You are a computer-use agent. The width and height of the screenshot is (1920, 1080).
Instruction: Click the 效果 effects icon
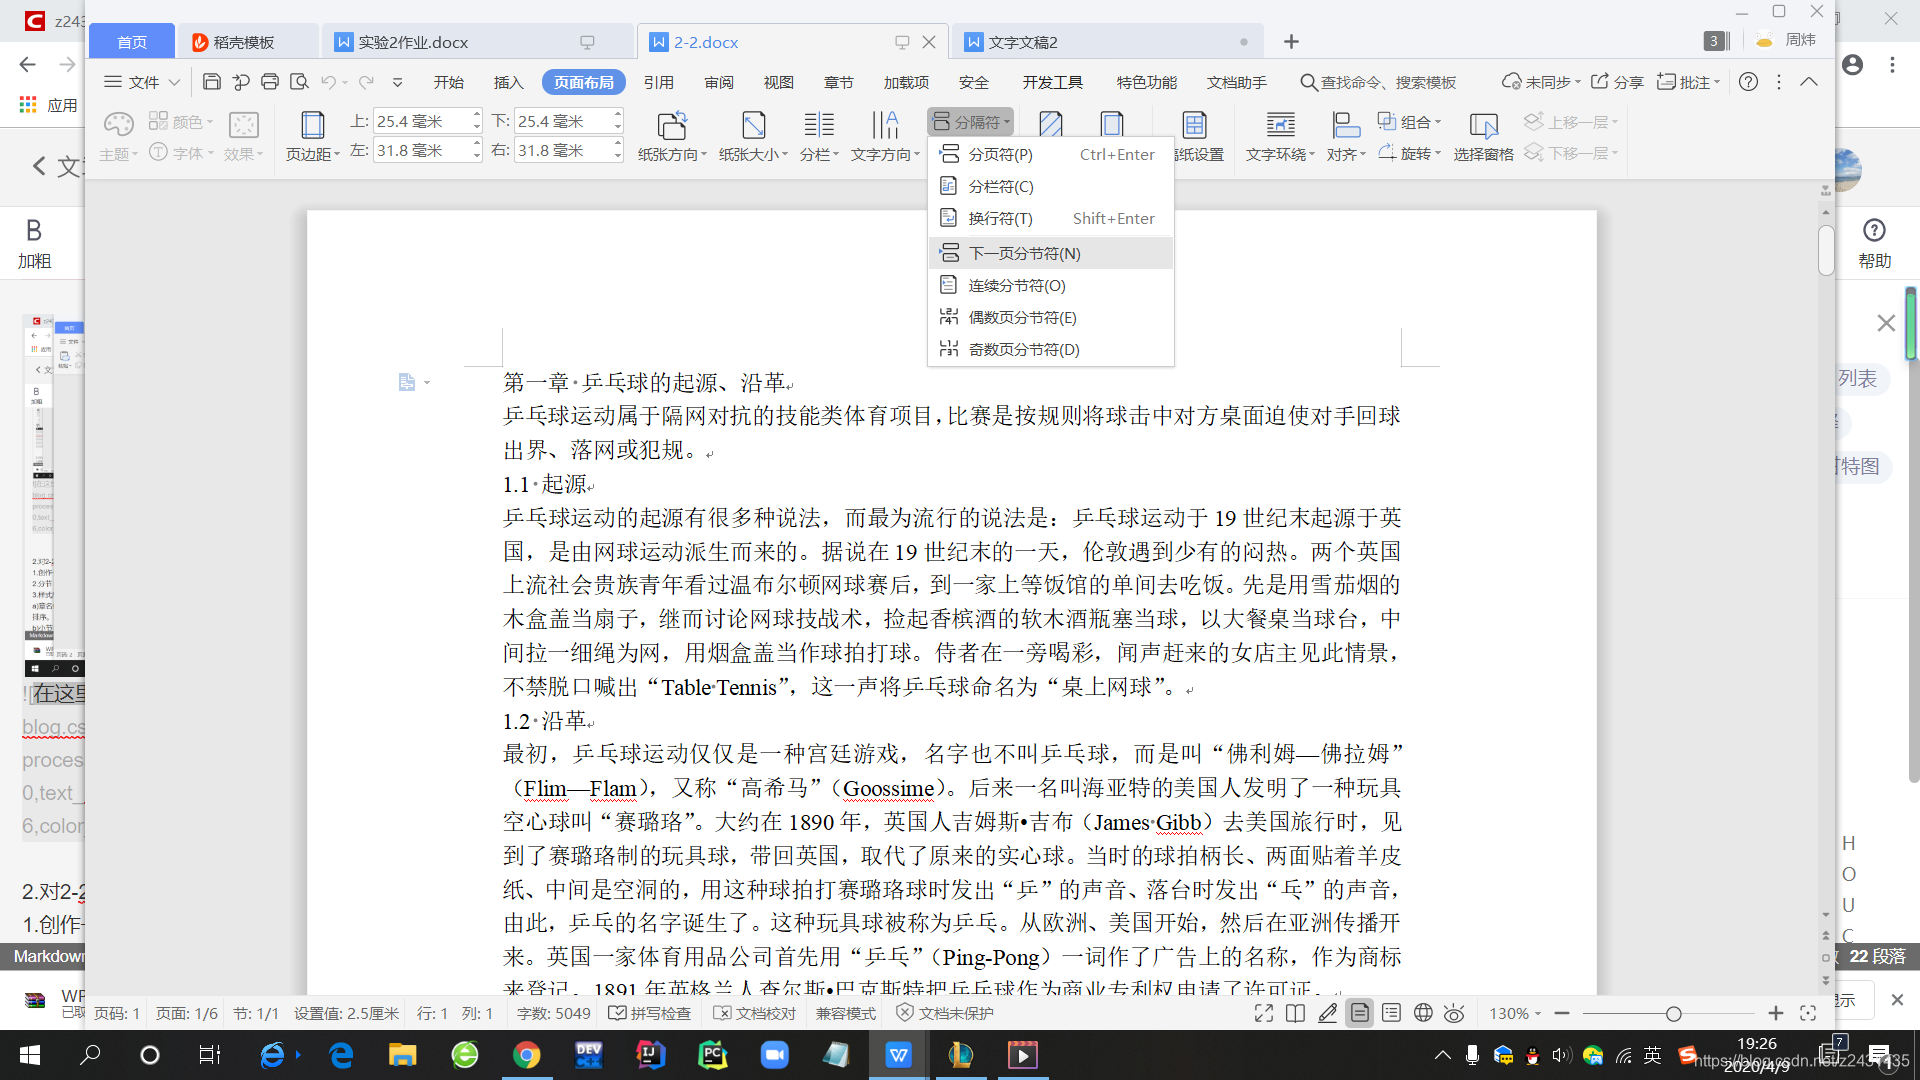coord(243,135)
